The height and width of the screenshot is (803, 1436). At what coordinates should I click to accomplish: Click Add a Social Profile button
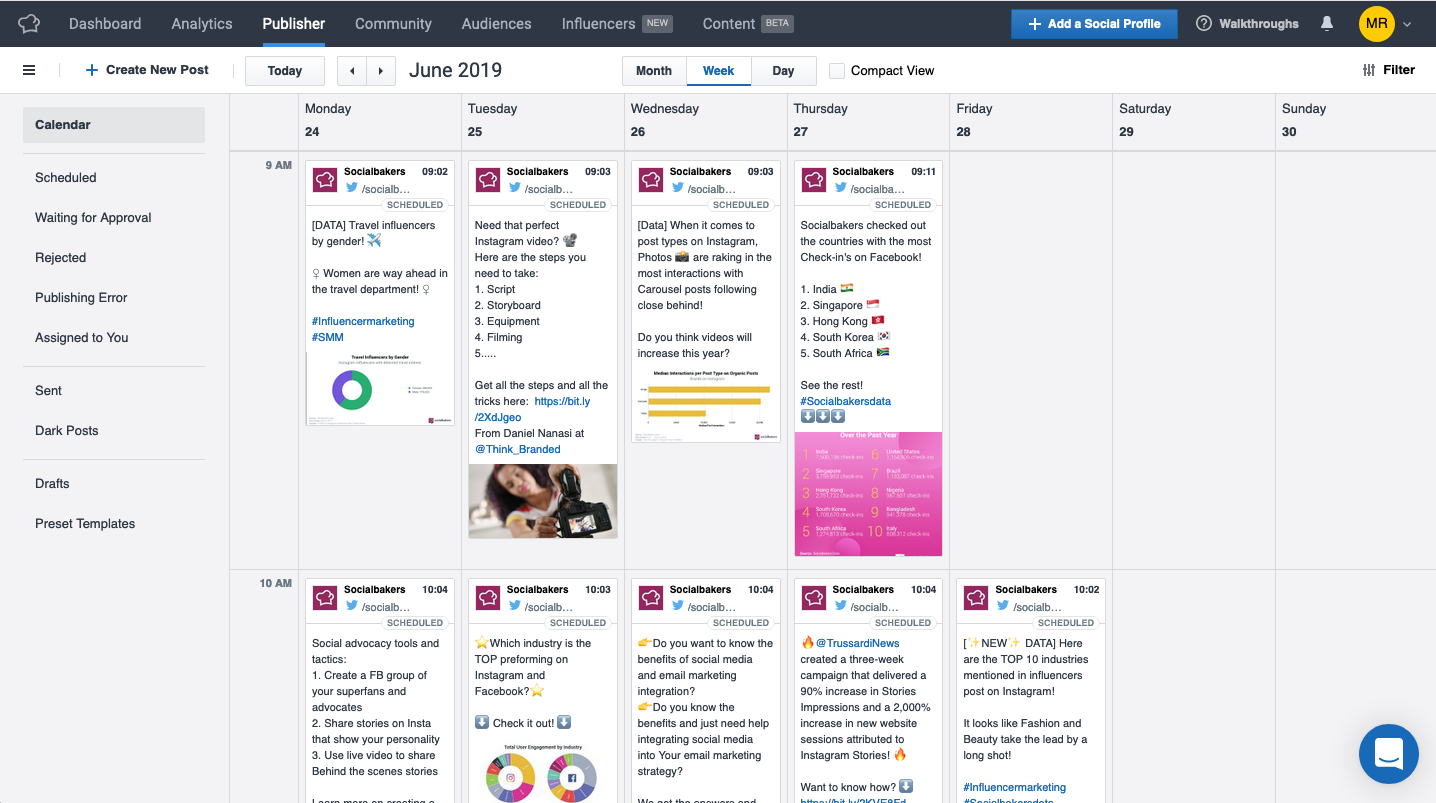tap(1094, 23)
